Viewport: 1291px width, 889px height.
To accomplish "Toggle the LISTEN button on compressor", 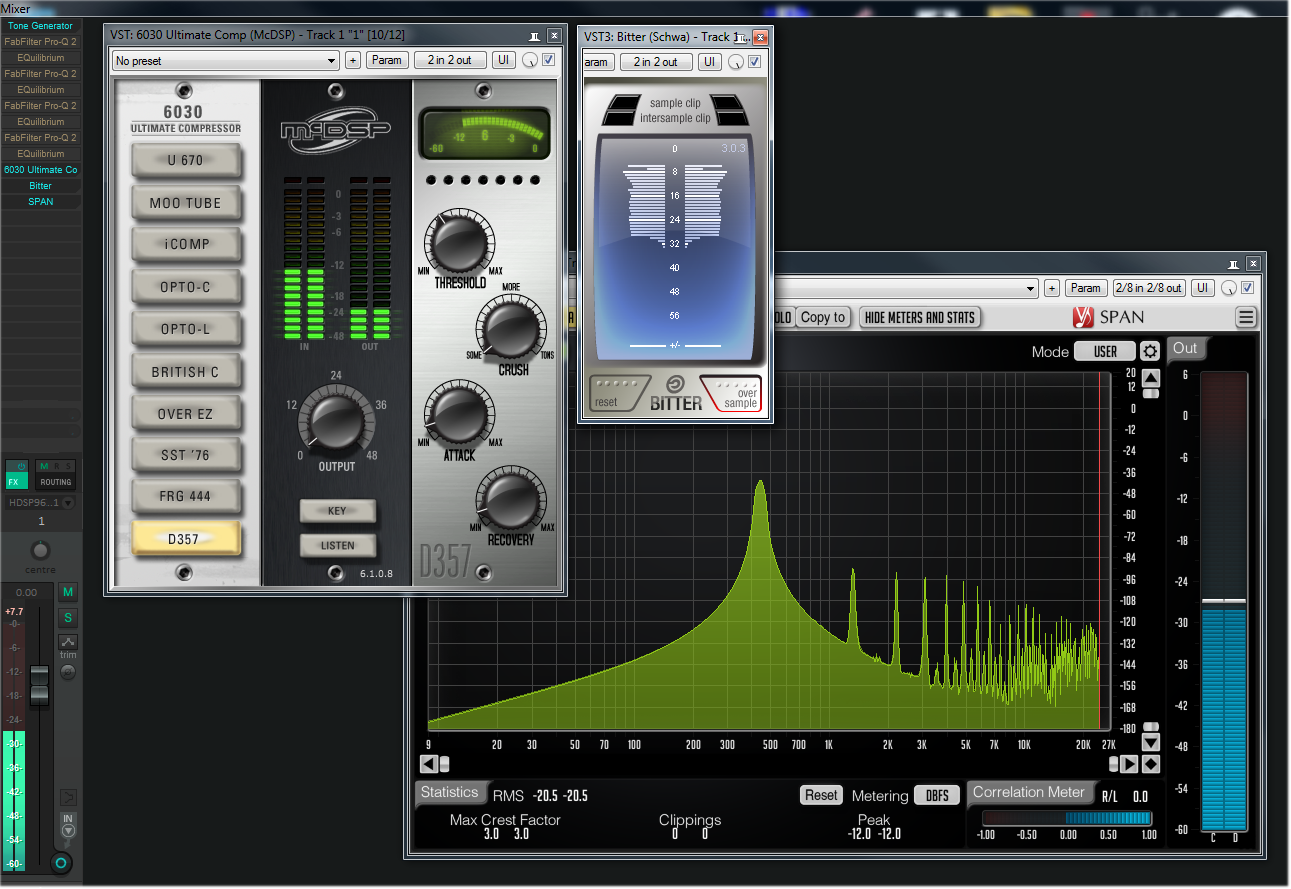I will click(337, 545).
